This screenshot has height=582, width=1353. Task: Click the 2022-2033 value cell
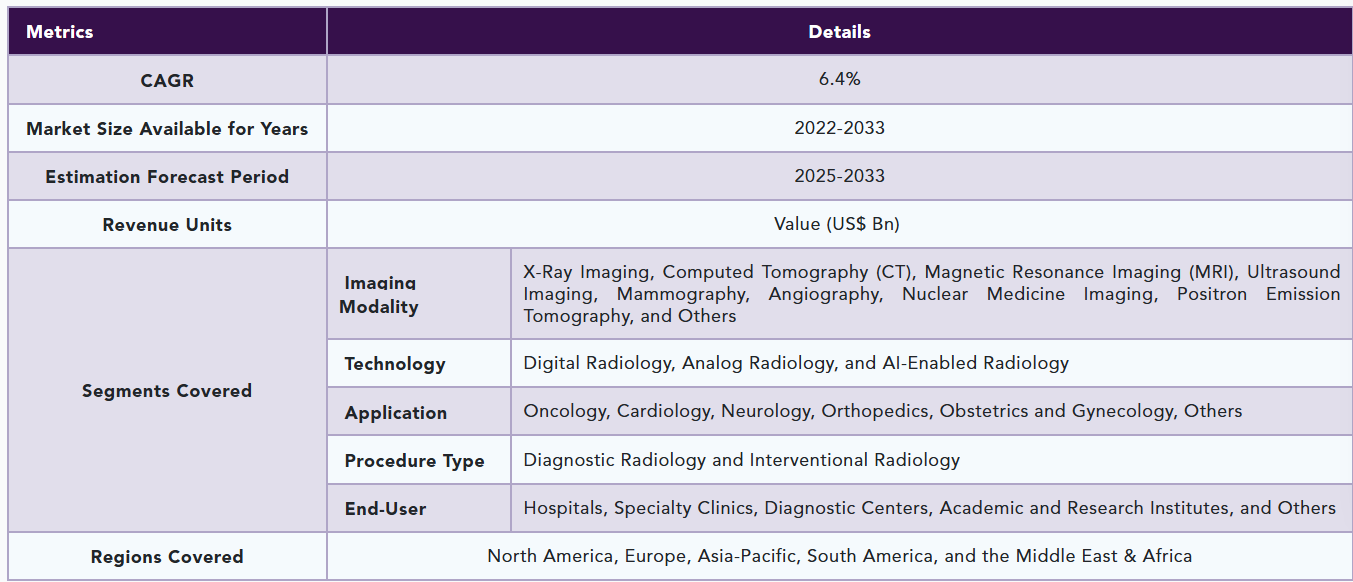[x=839, y=128]
